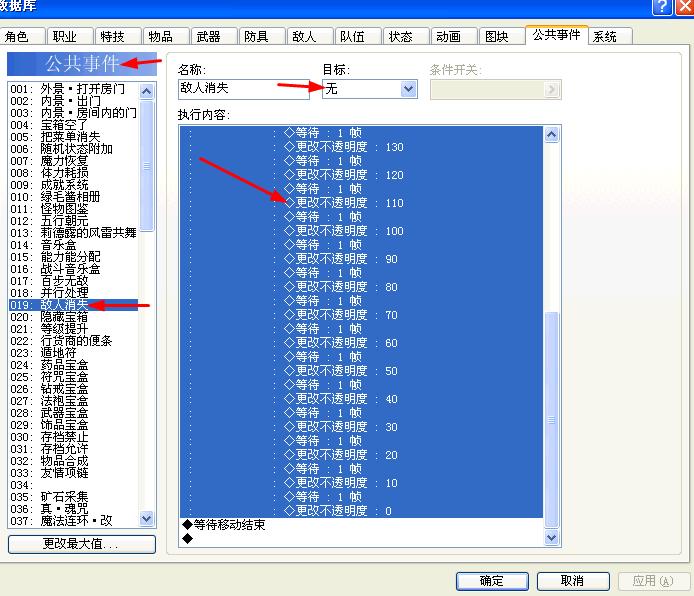Select event 035: 矿石采集

click(73, 497)
